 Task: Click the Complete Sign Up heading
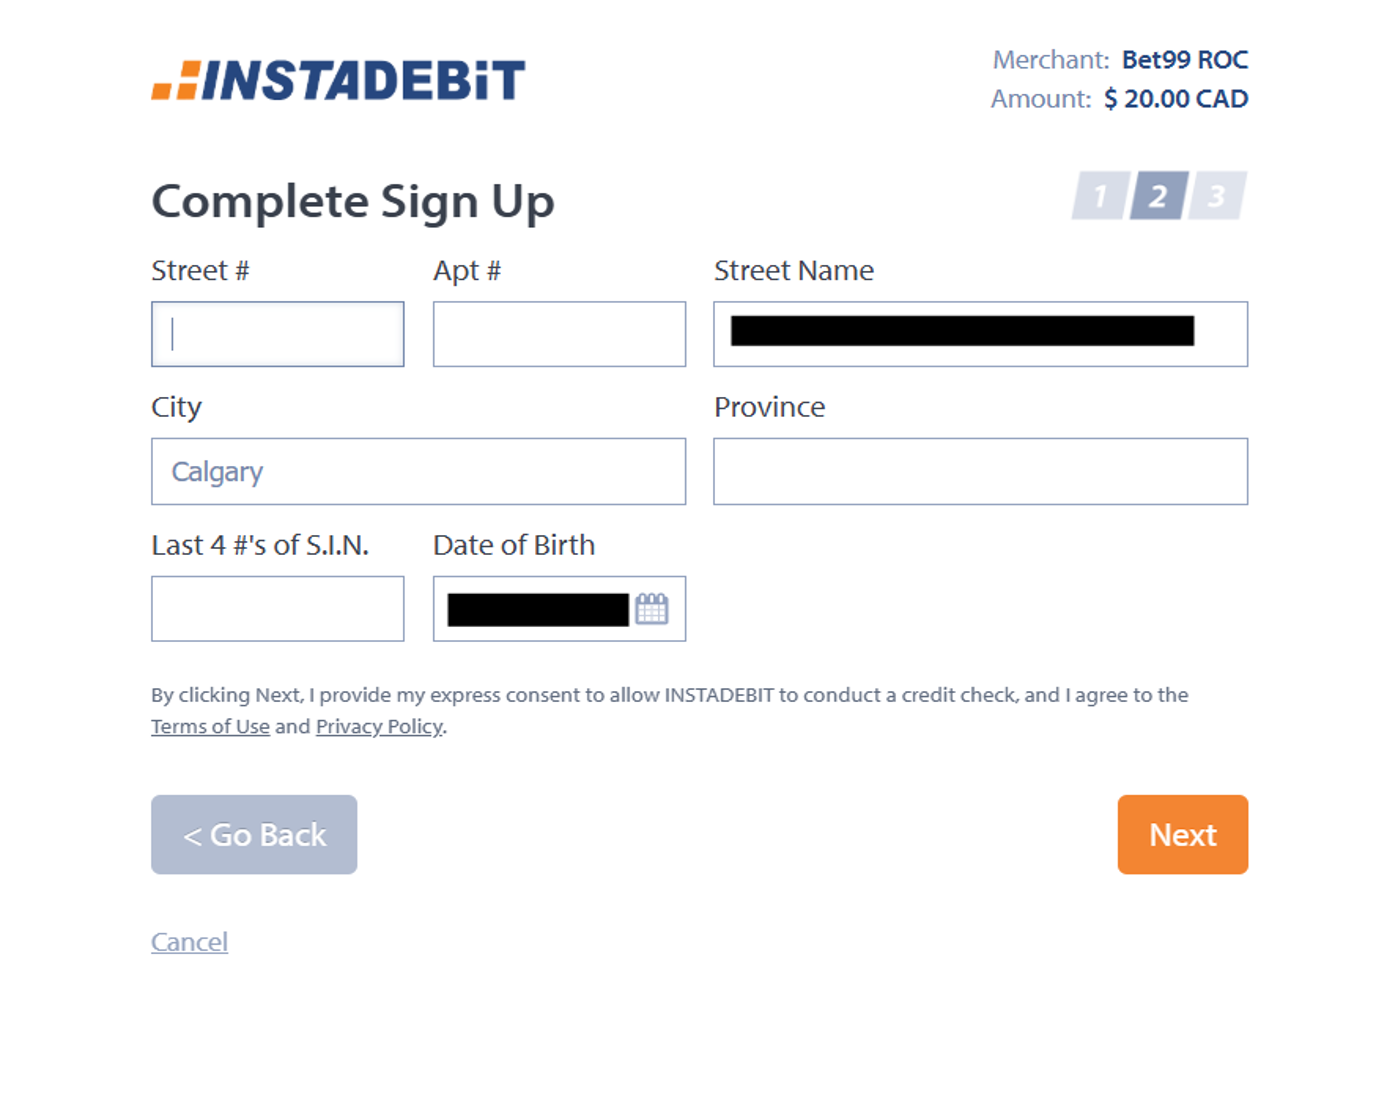[352, 202]
